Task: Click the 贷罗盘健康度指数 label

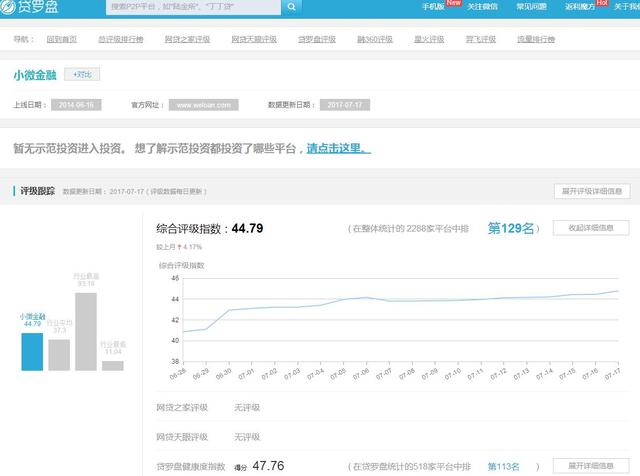Action: 191,467
